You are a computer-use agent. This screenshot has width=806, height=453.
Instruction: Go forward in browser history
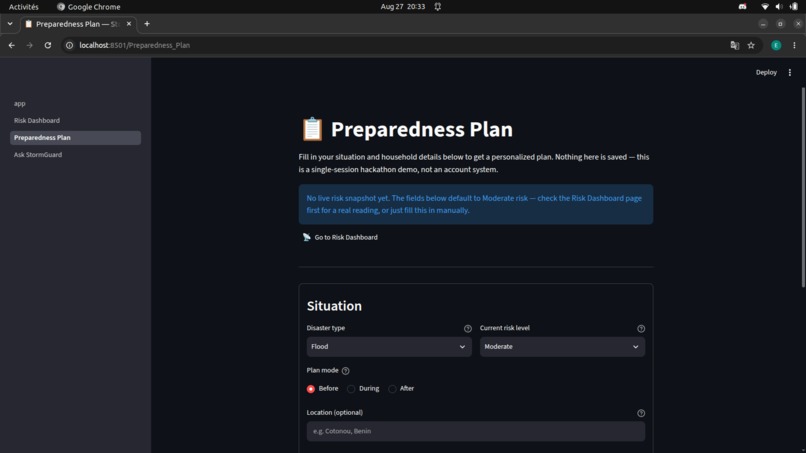[x=29, y=45]
